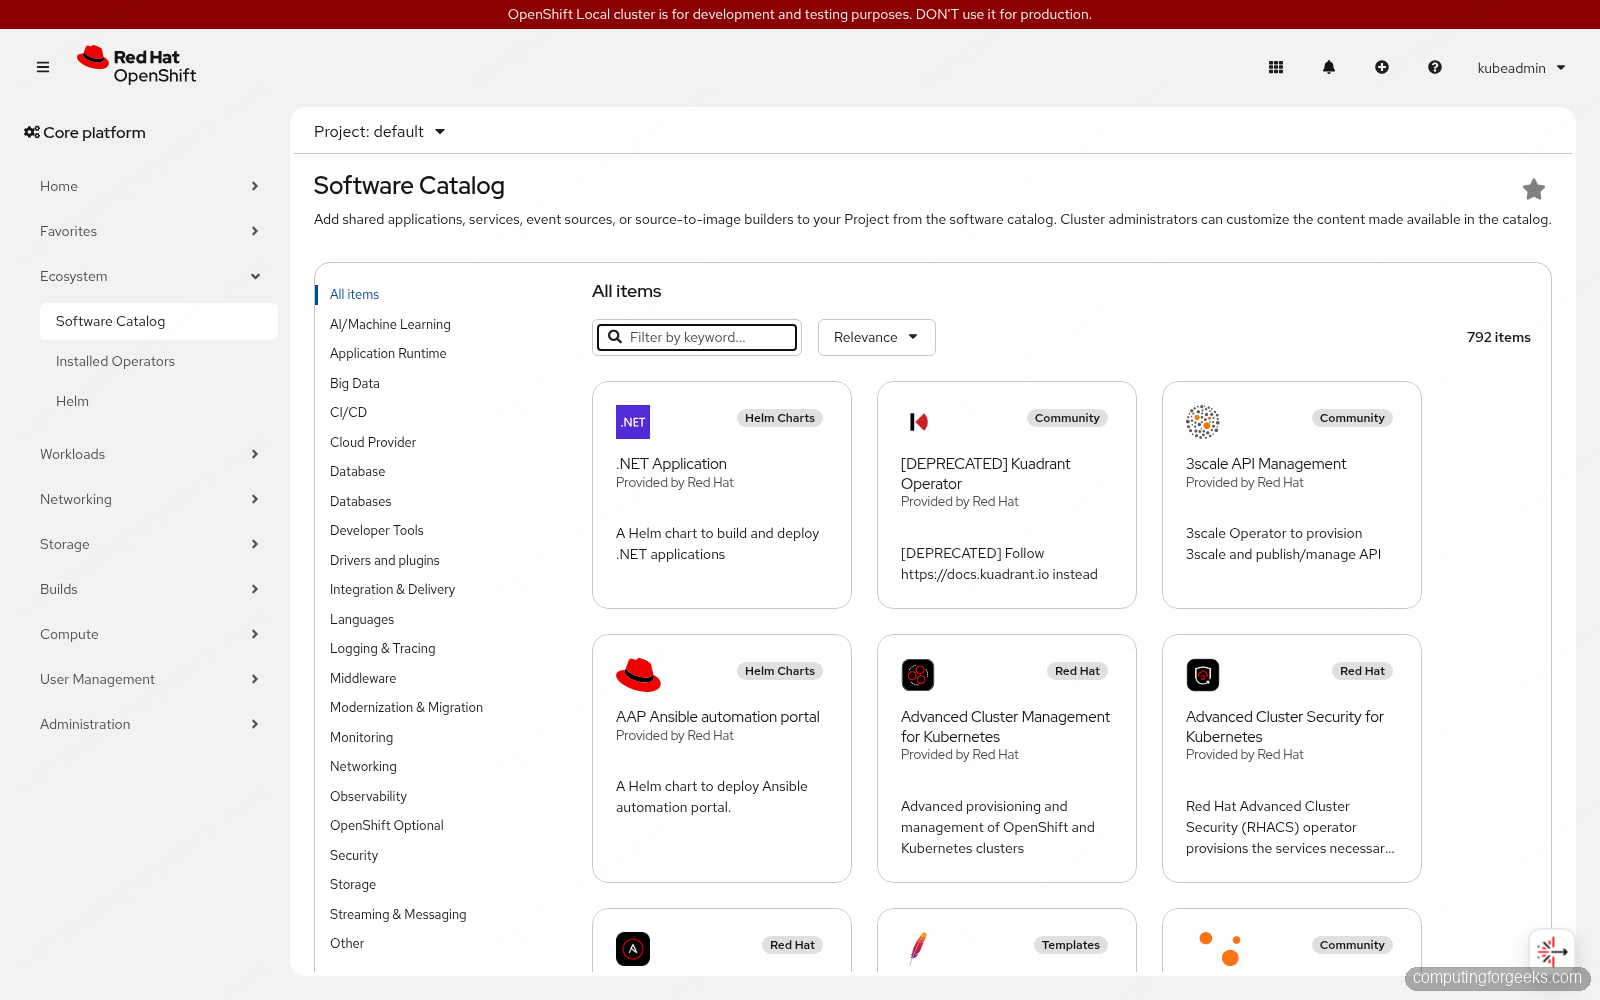Expand the User Management section
The height and width of the screenshot is (1000, 1600).
pyautogui.click(x=150, y=679)
